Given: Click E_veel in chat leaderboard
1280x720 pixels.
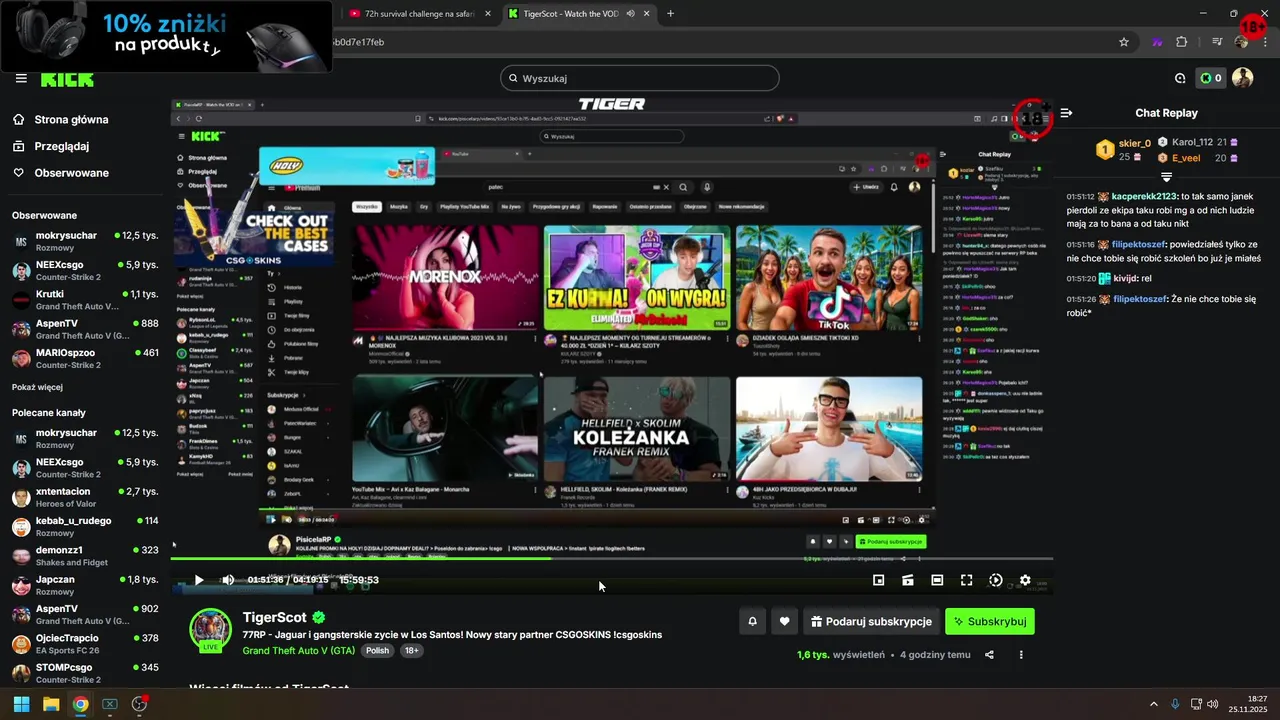Looking at the screenshot, I should click(x=1186, y=158).
